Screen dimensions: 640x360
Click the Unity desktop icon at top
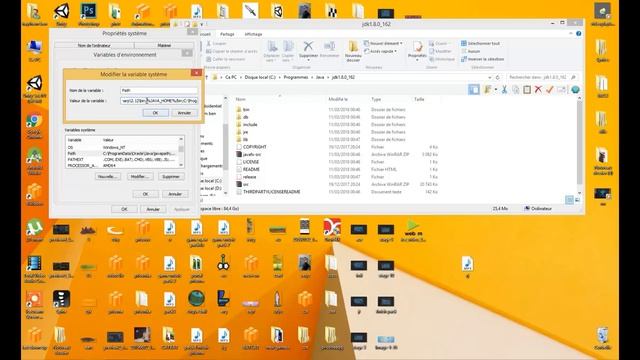(x=61, y=11)
